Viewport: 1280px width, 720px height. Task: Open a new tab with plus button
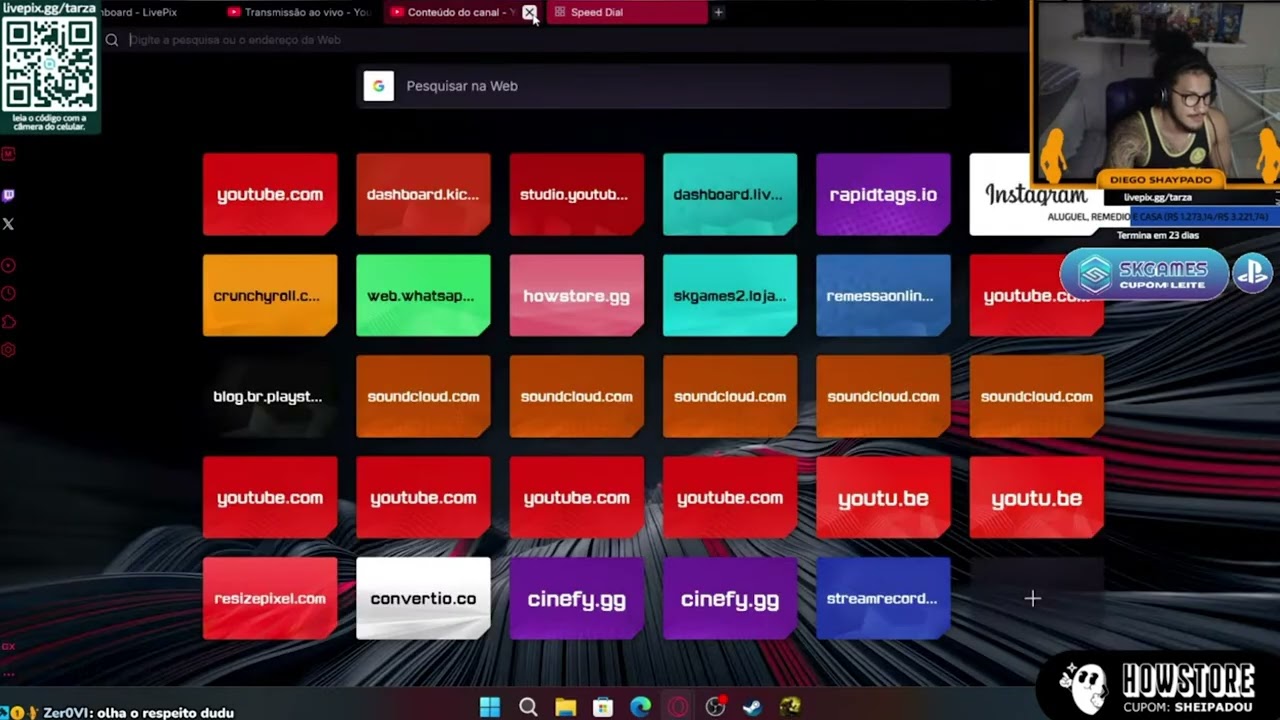718,12
